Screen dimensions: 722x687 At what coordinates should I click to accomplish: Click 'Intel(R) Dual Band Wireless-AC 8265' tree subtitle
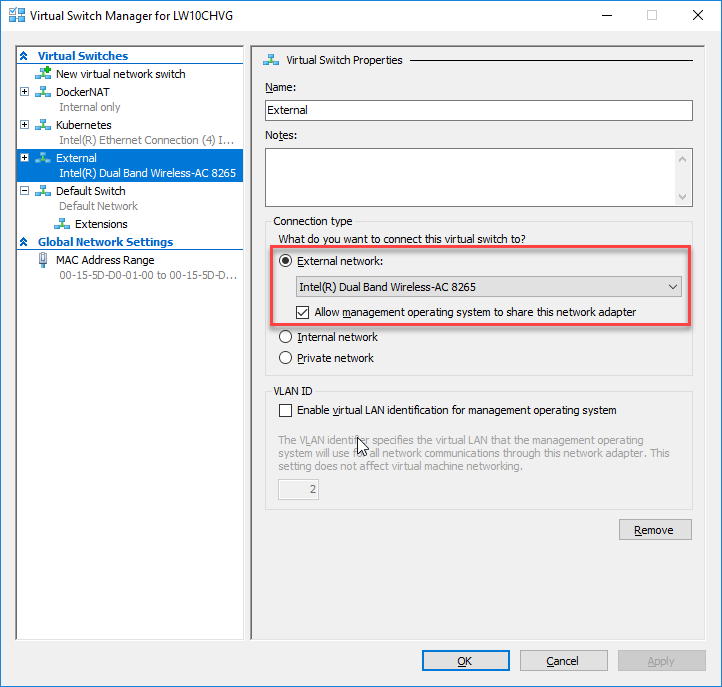pos(147,173)
